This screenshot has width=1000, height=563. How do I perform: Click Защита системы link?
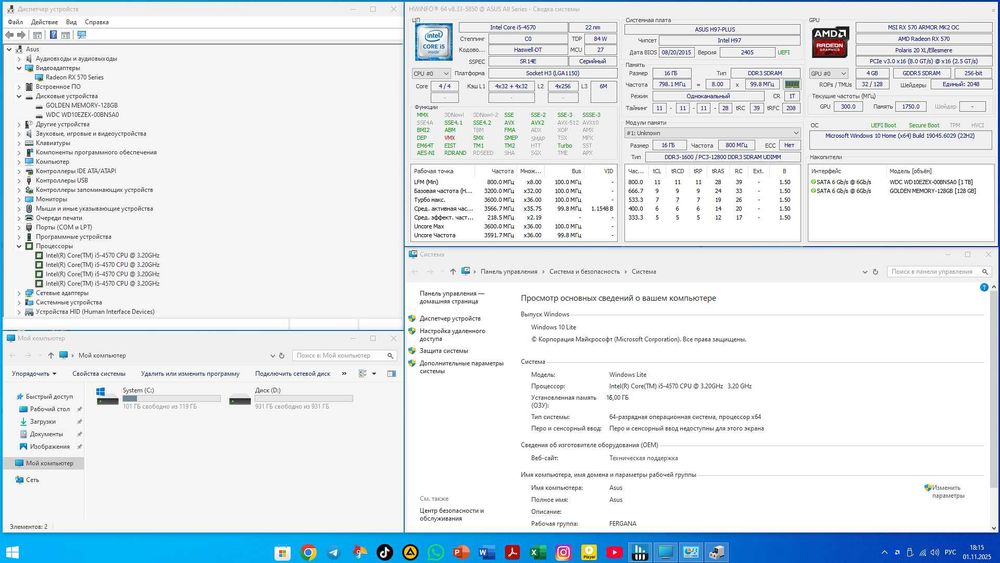[444, 351]
